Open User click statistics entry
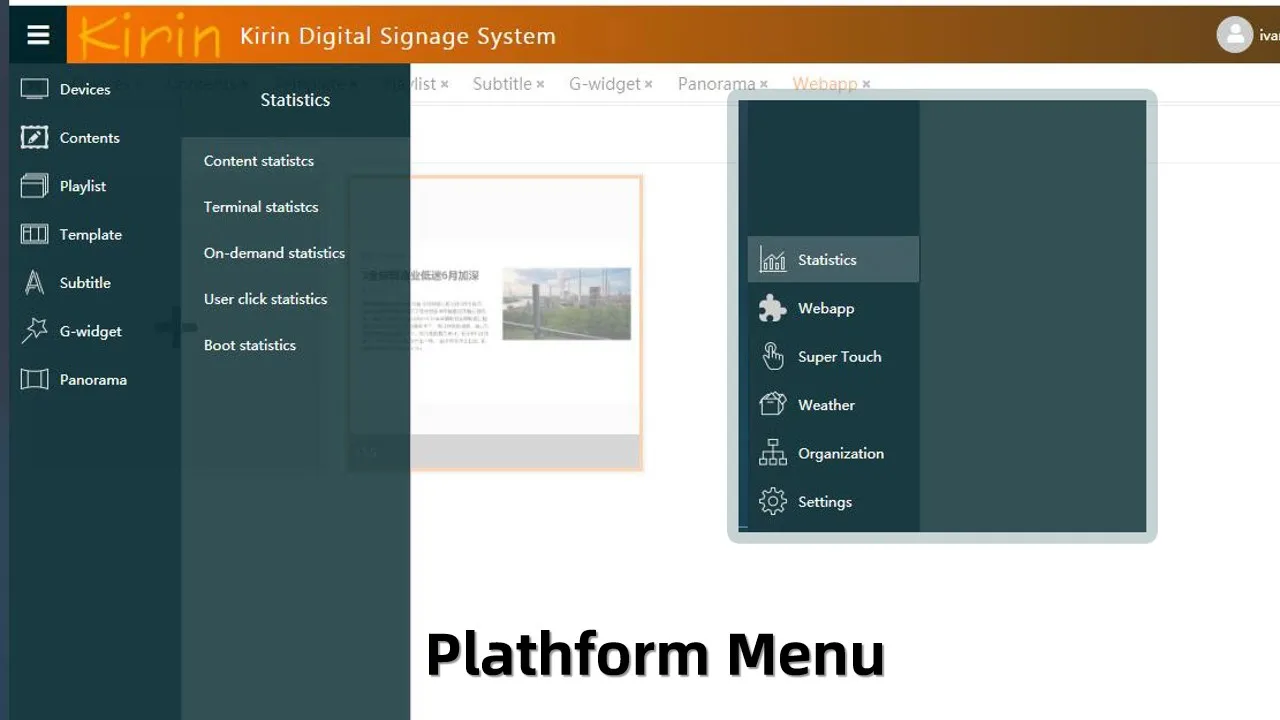The height and width of the screenshot is (720, 1280). pyautogui.click(x=265, y=299)
